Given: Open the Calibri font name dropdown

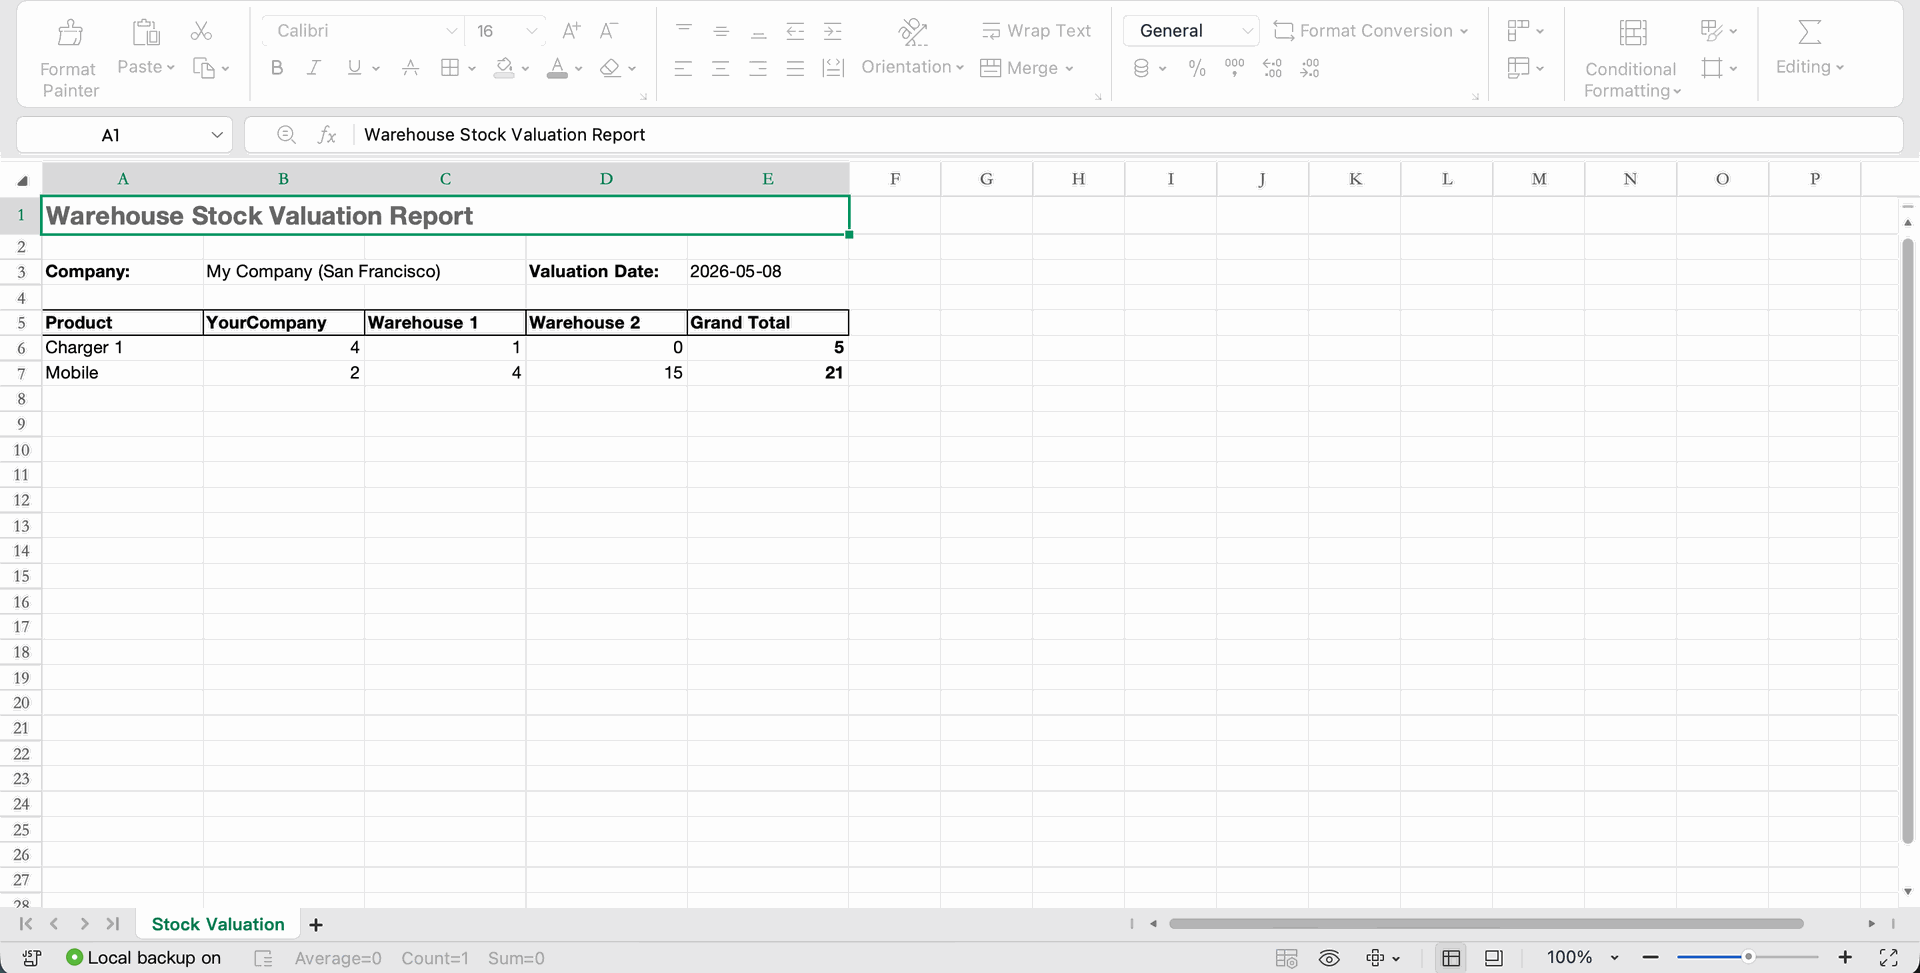Looking at the screenshot, I should 451,31.
